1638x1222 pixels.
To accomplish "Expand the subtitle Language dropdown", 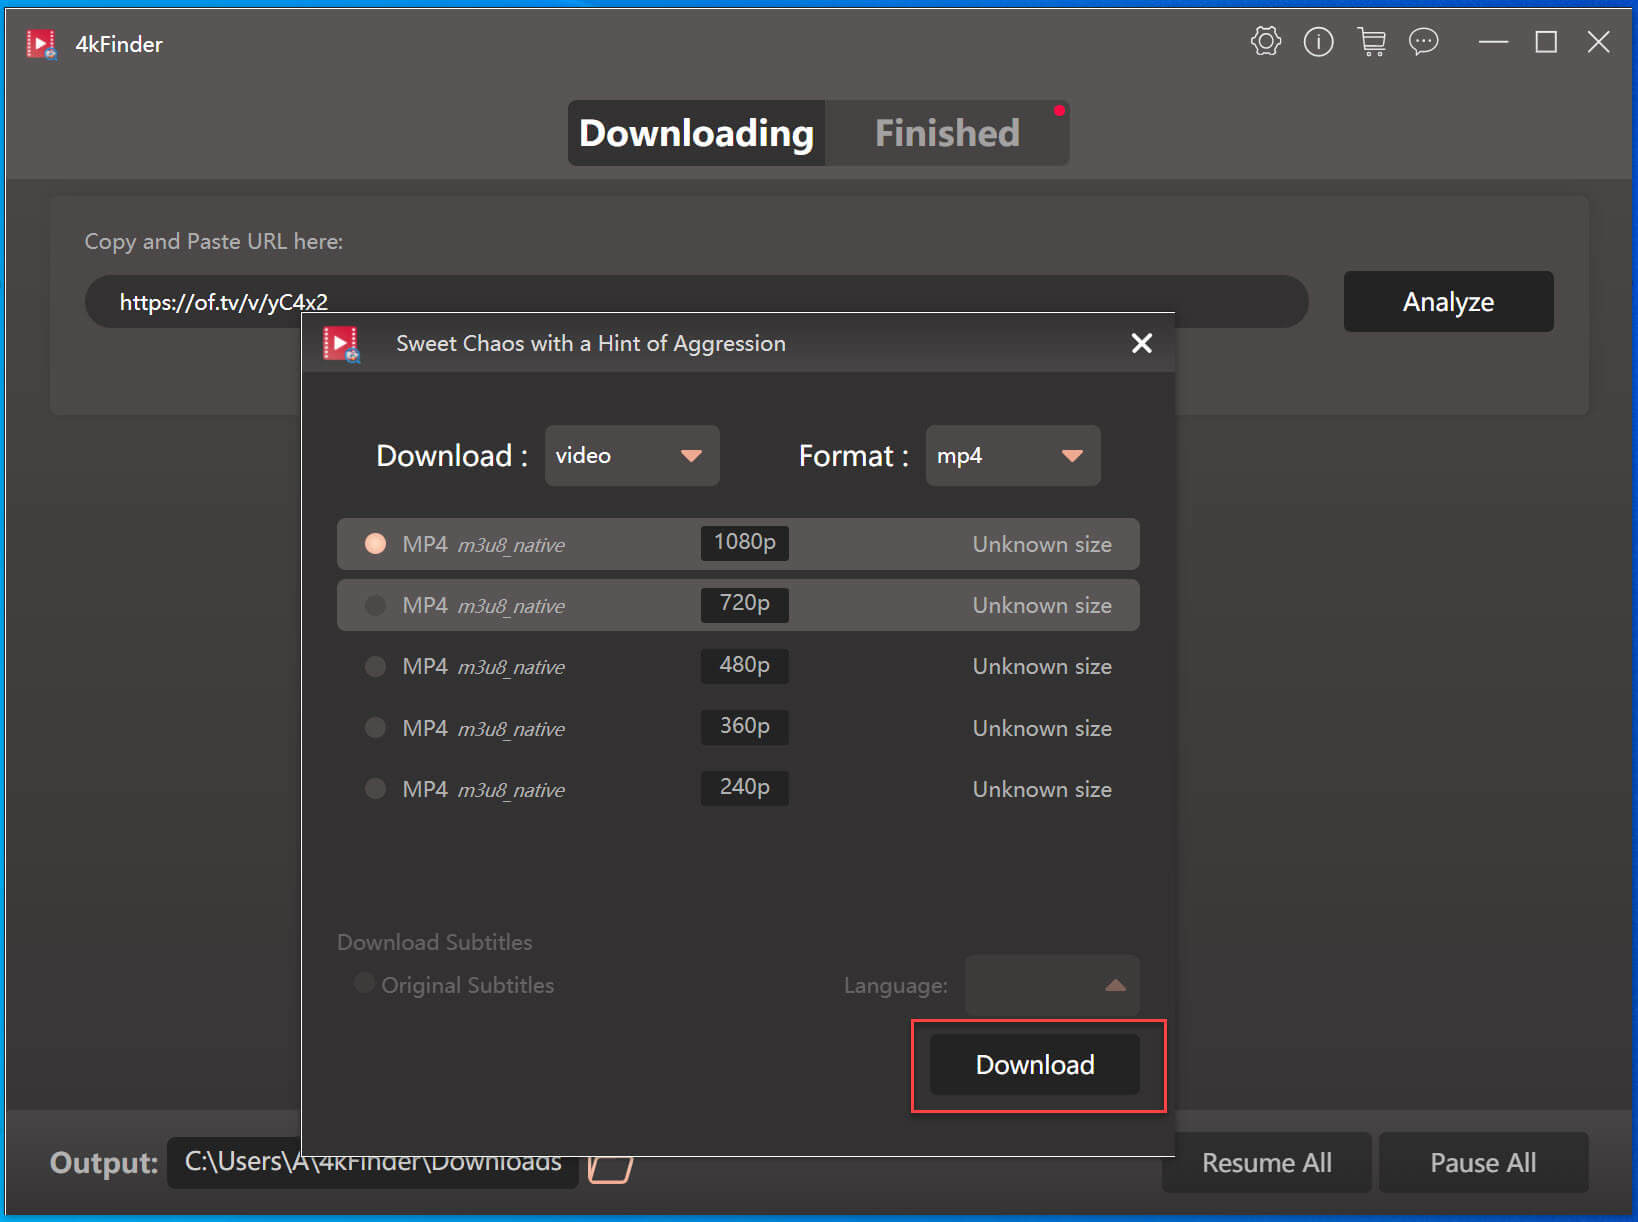I will point(1051,985).
